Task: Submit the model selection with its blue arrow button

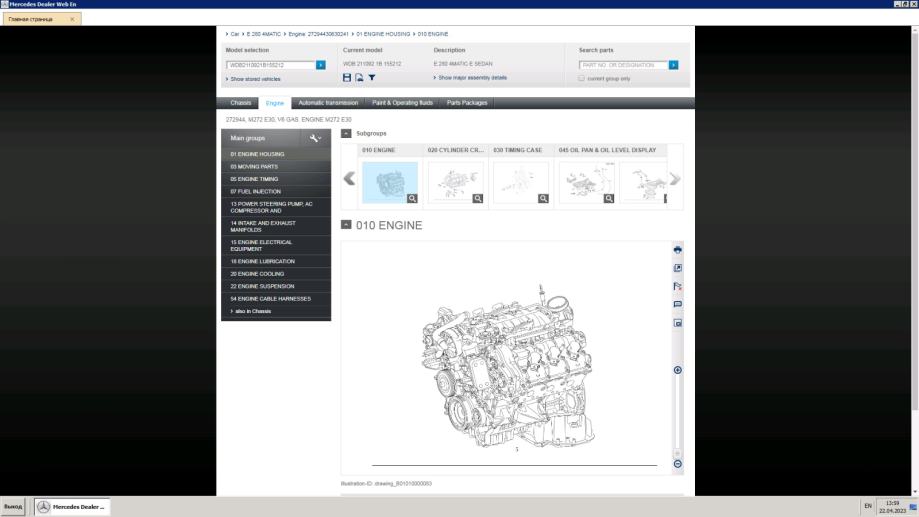Action: click(321, 65)
